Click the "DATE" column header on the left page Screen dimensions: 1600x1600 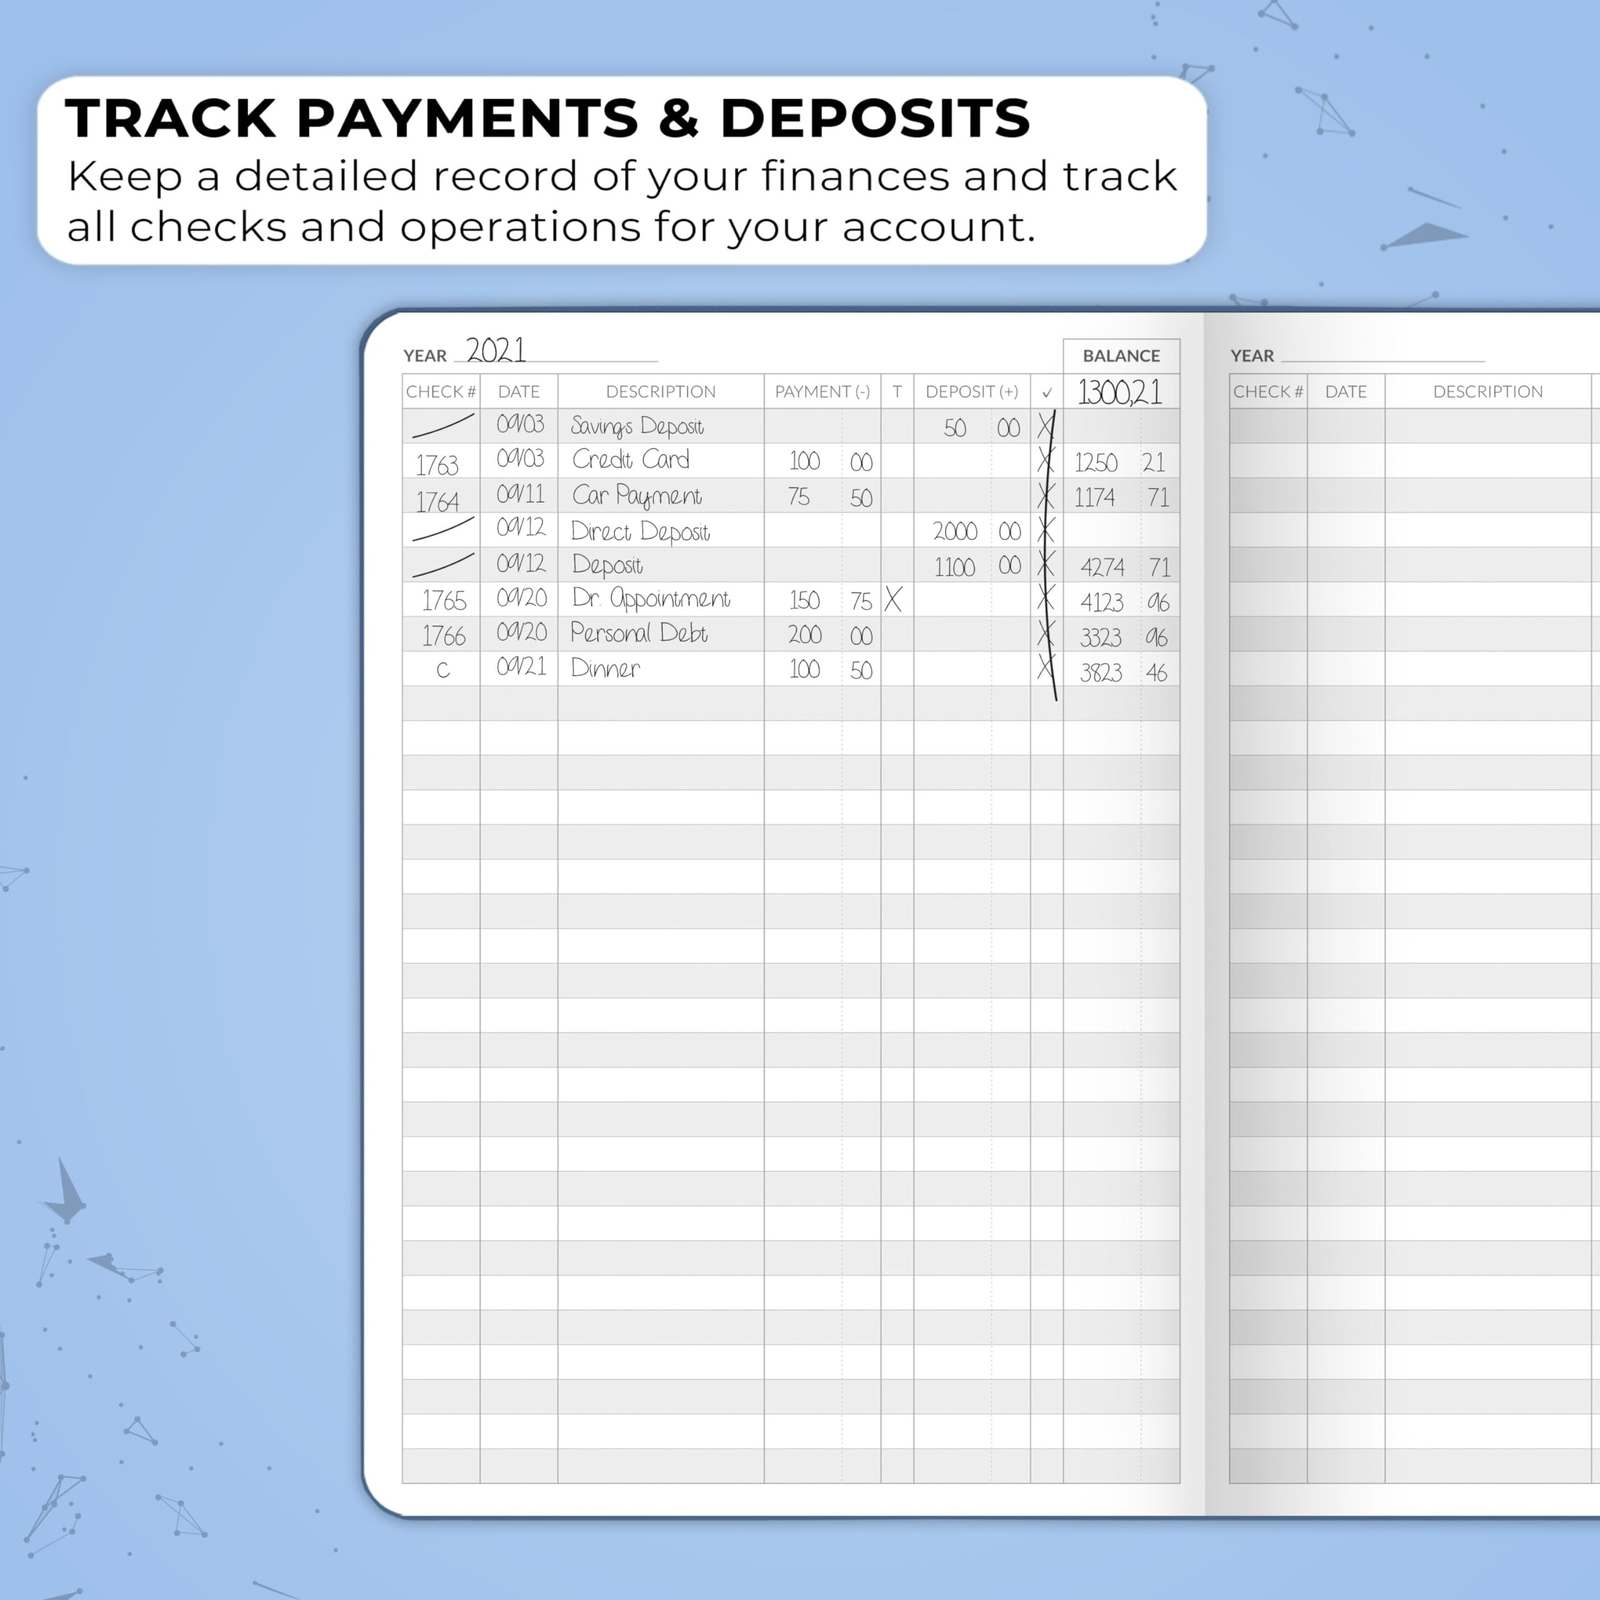pyautogui.click(x=519, y=392)
